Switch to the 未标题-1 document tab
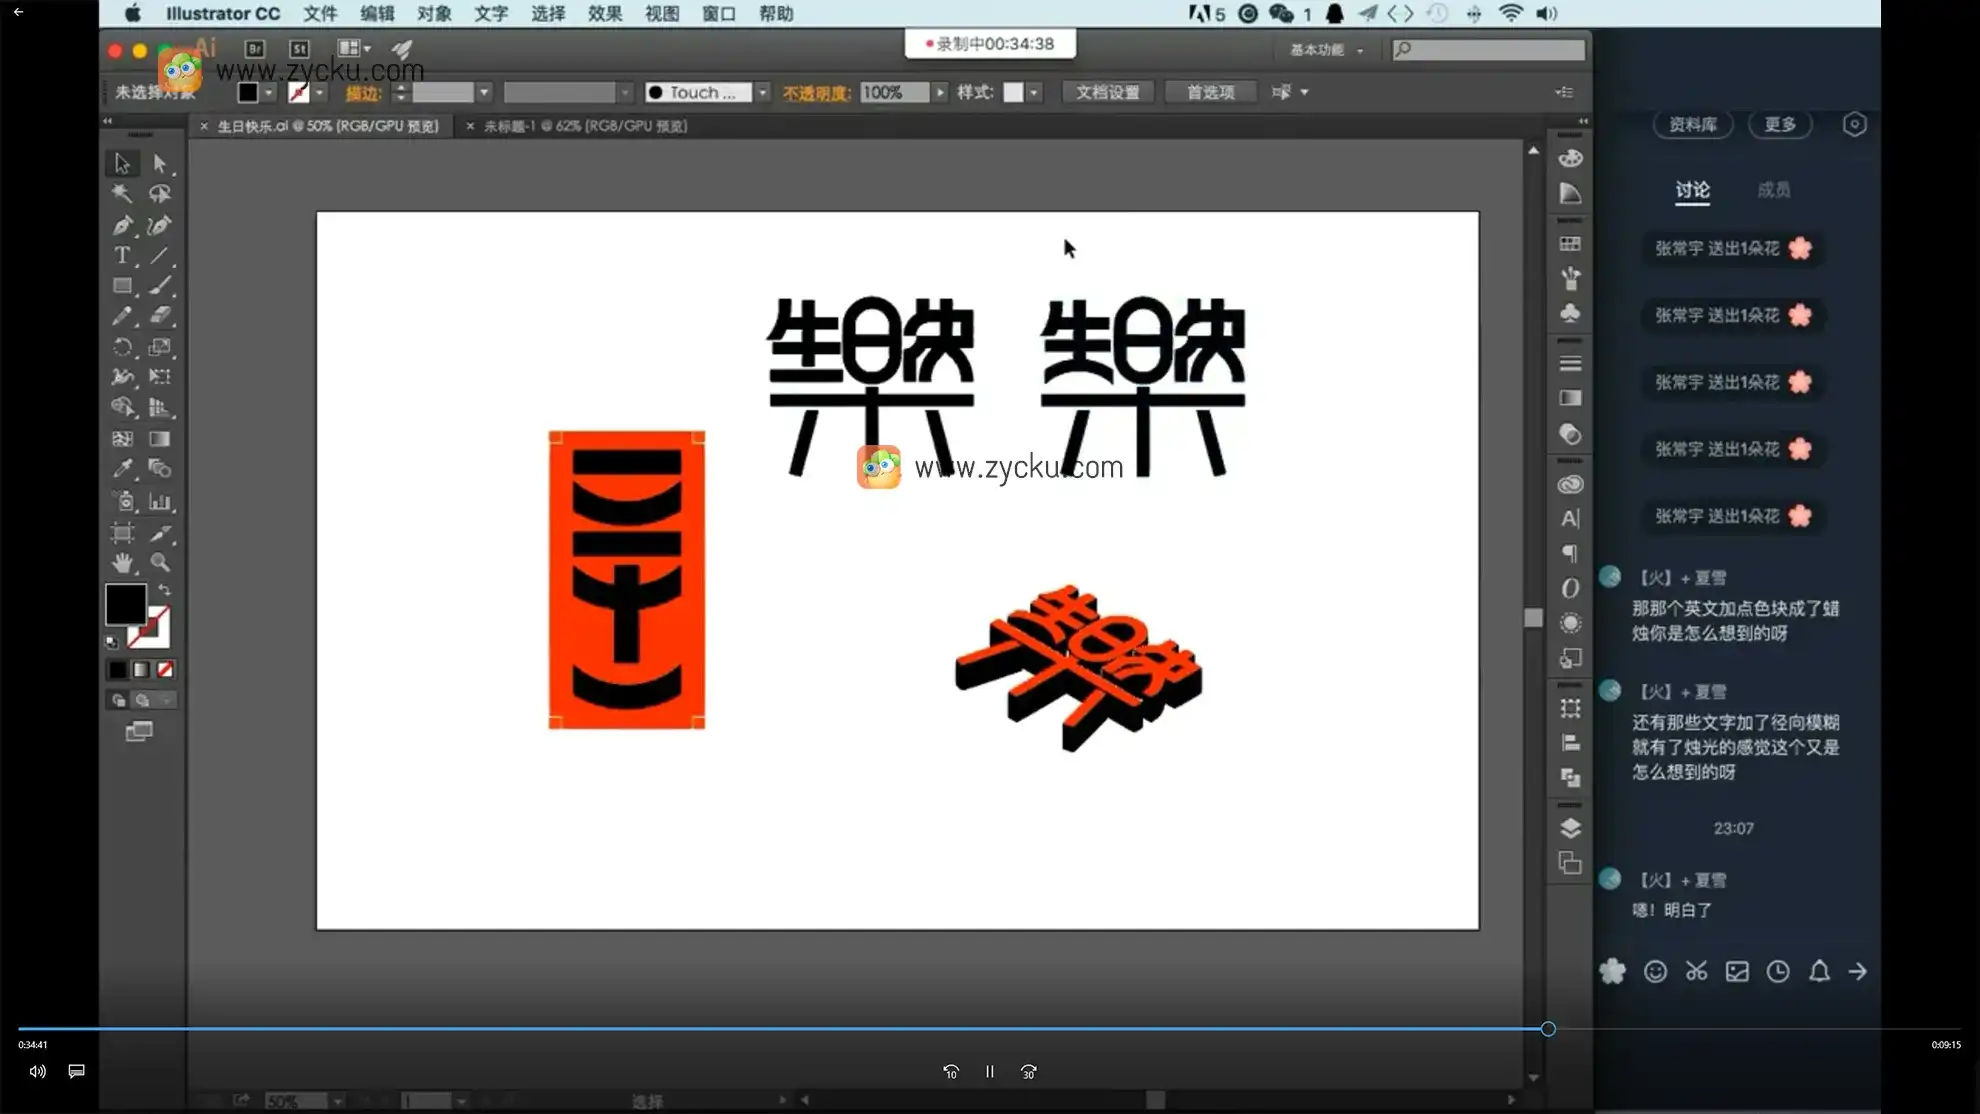Viewport: 1980px width, 1114px height. (x=585, y=126)
